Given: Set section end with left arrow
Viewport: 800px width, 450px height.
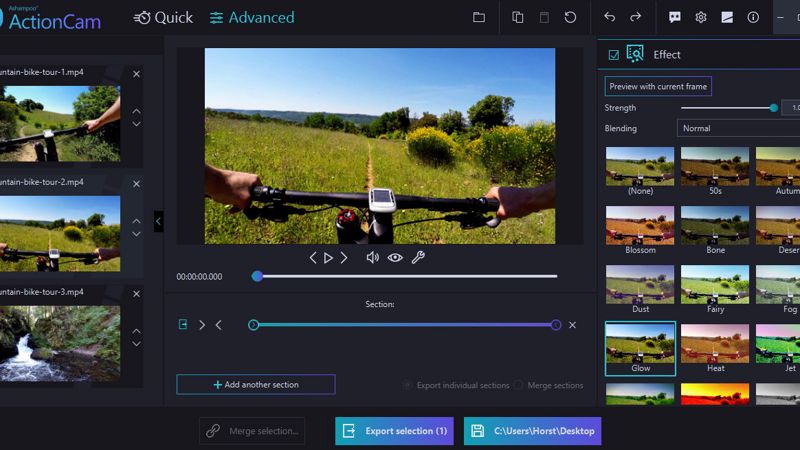Looking at the screenshot, I should pyautogui.click(x=218, y=325).
